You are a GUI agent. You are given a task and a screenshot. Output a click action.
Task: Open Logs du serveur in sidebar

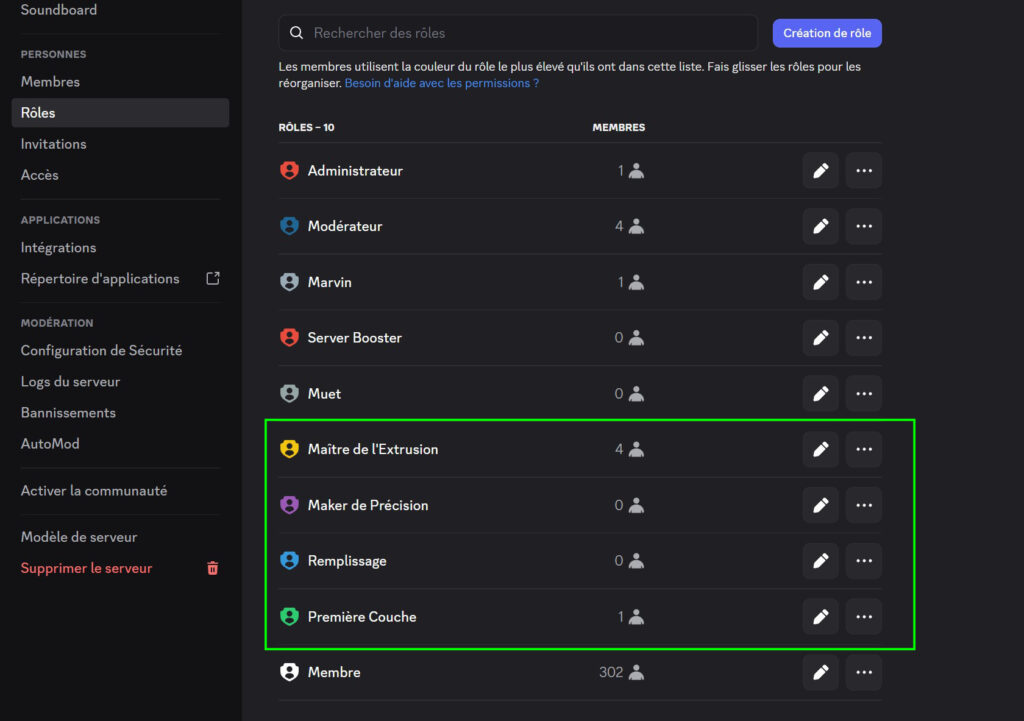tap(70, 382)
